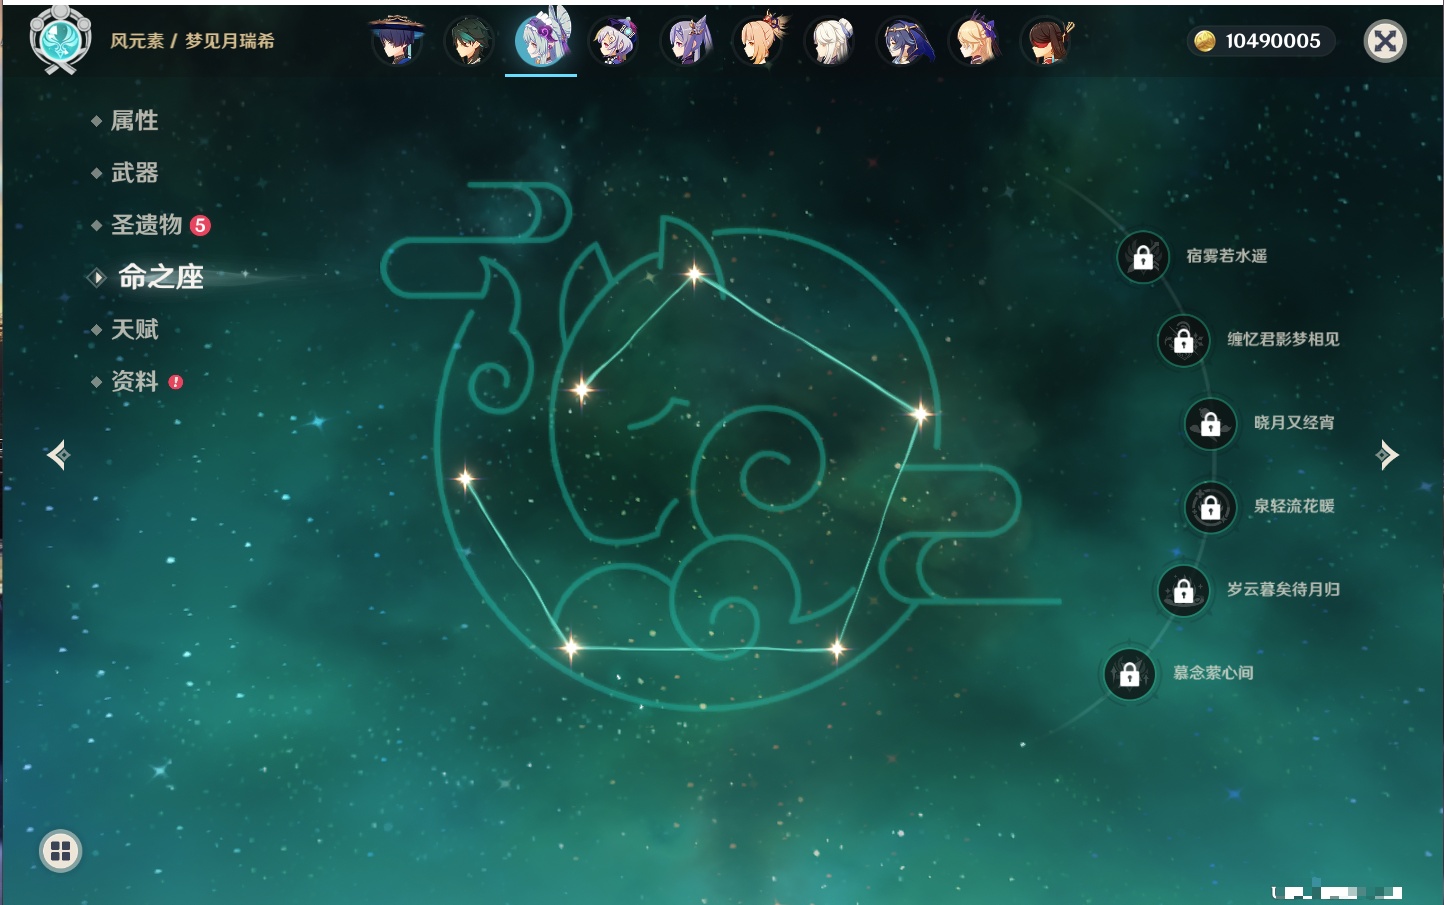The width and height of the screenshot is (1444, 905).
Task: Click the constellation name 缠忆君影梦相见
Action: [1283, 339]
